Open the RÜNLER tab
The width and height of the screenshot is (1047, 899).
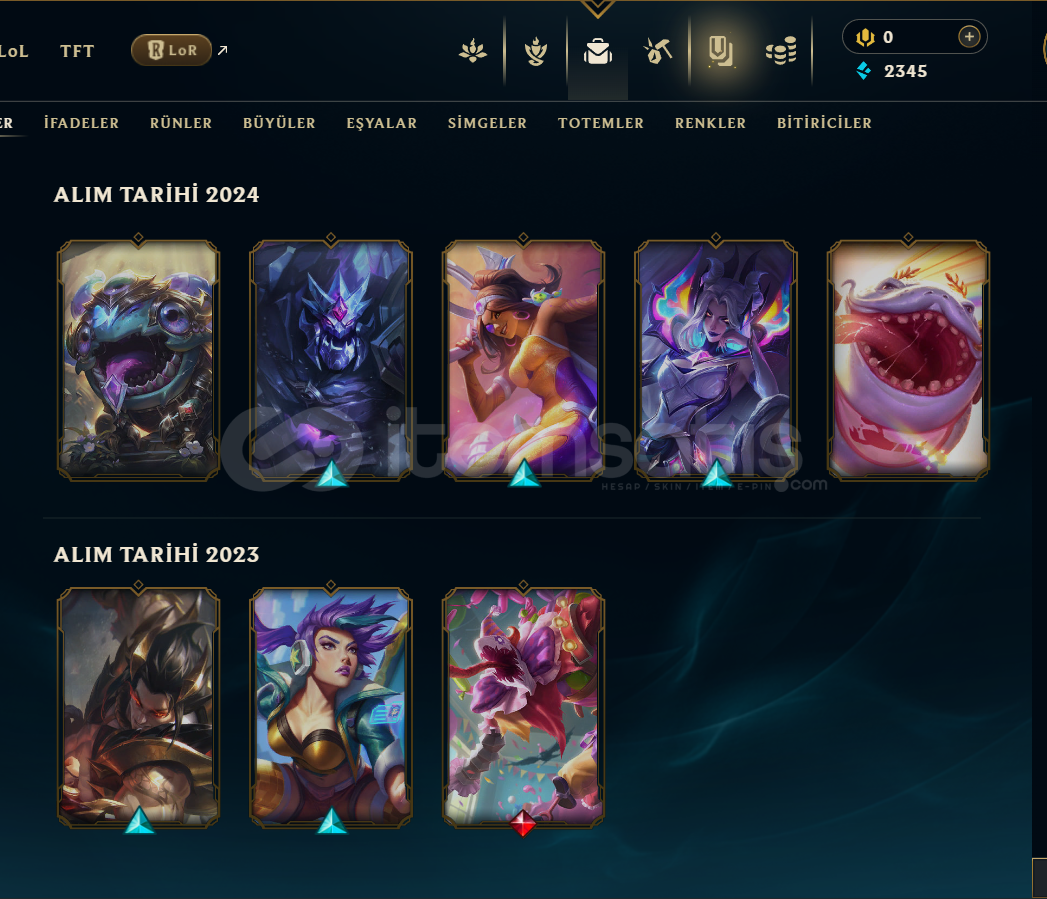click(x=181, y=123)
